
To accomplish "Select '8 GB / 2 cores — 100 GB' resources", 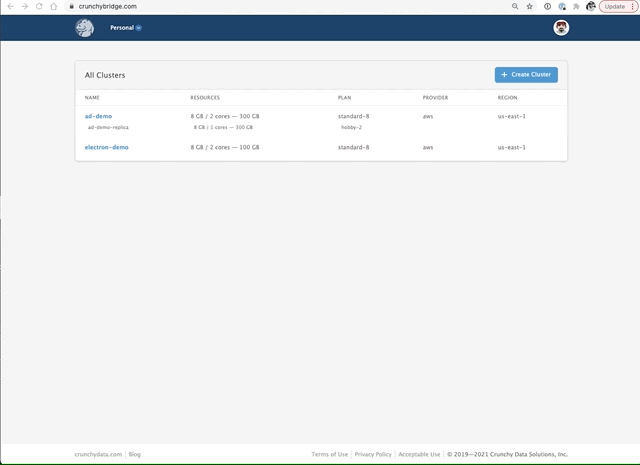I will coord(225,147).
